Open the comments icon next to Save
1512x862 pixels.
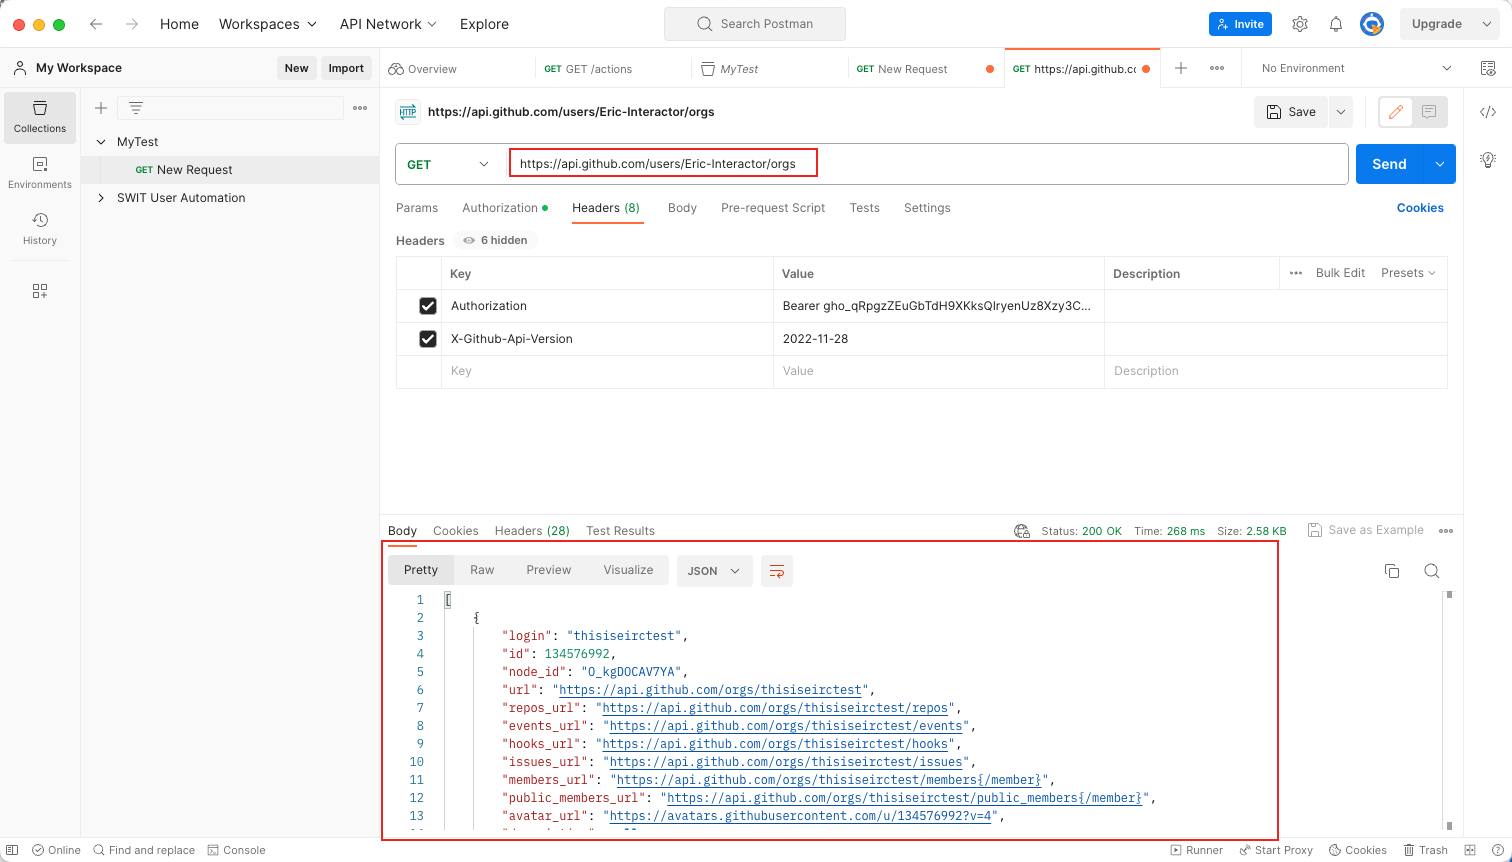pyautogui.click(x=1429, y=112)
